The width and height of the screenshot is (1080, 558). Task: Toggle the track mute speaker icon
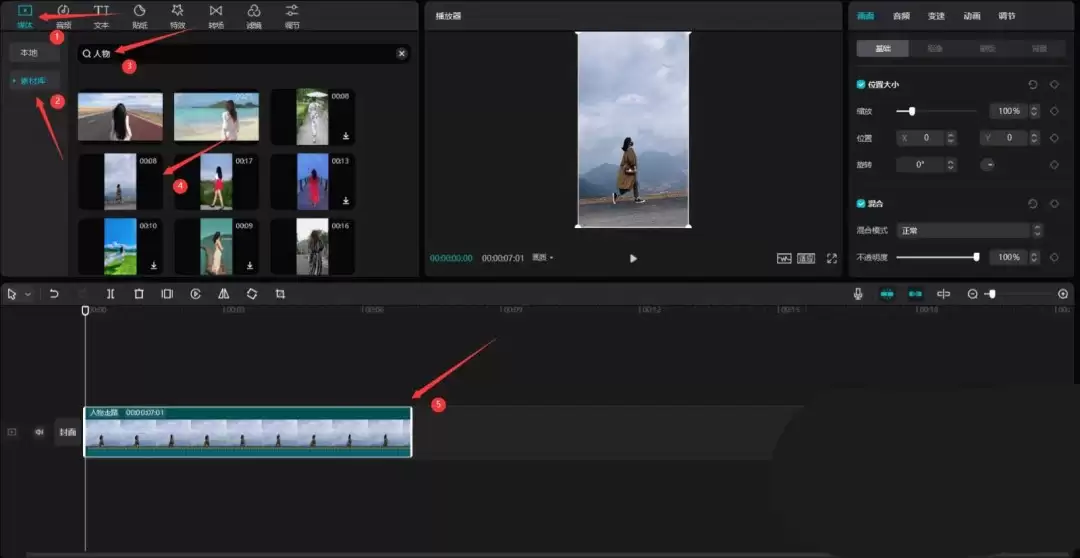point(40,432)
